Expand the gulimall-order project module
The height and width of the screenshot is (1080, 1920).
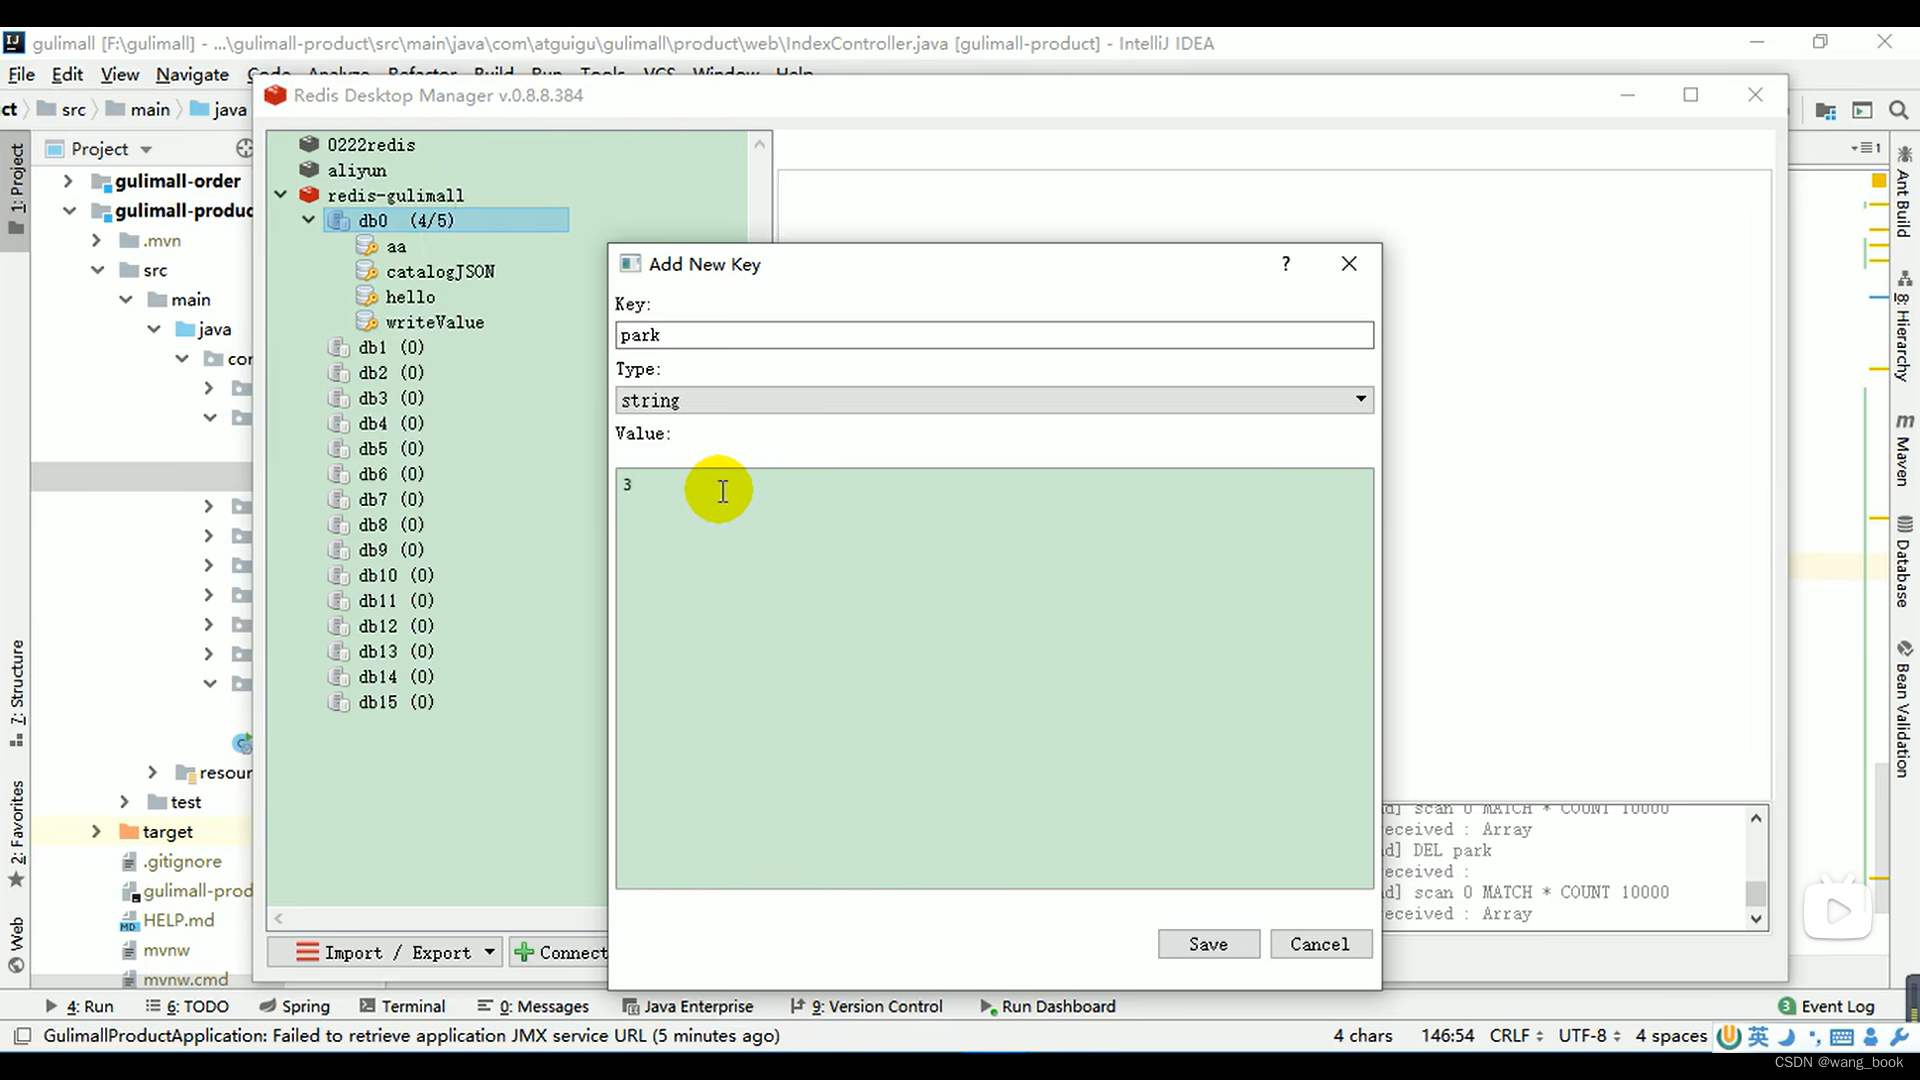(x=68, y=181)
